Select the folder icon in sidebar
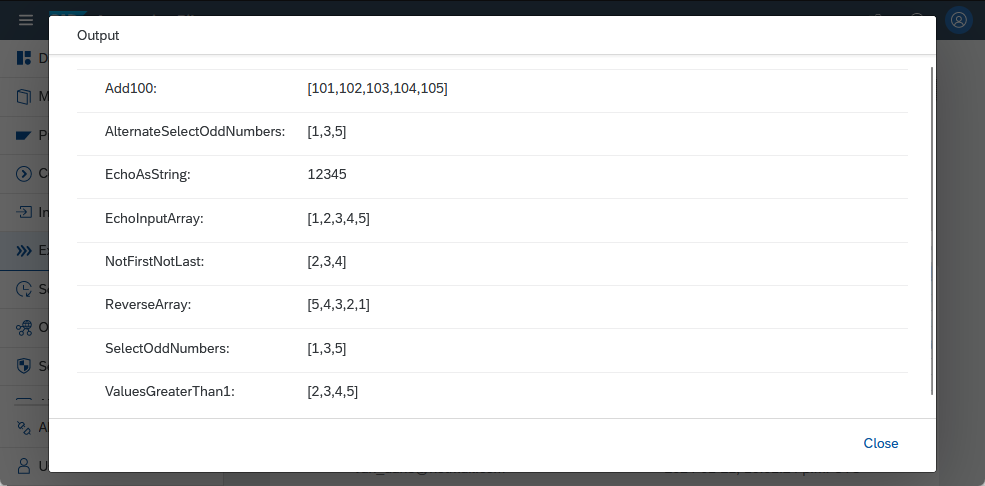 point(24,136)
